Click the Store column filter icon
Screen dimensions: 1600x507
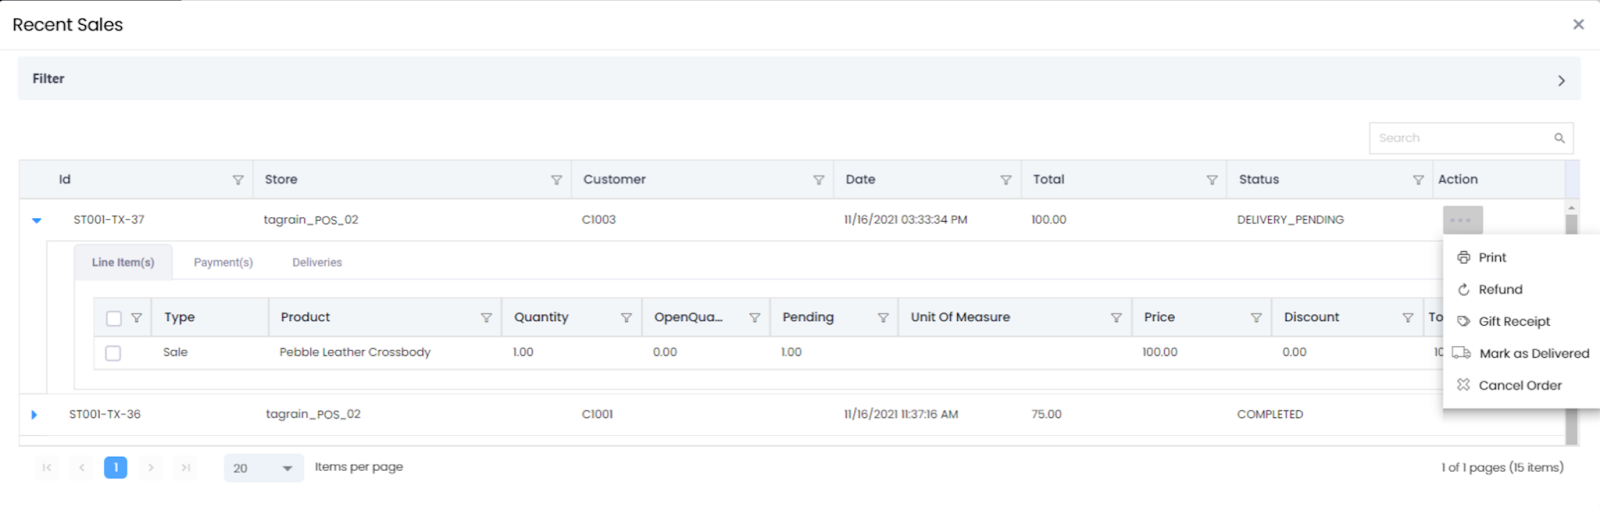556,180
